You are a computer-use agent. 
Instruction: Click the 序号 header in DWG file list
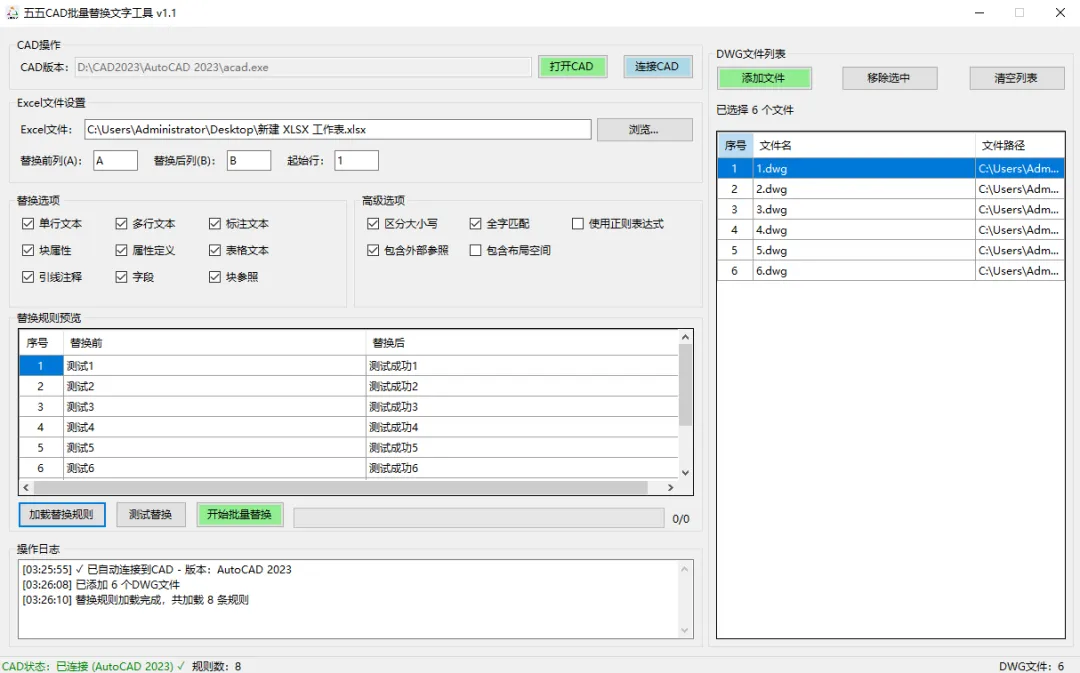click(735, 145)
